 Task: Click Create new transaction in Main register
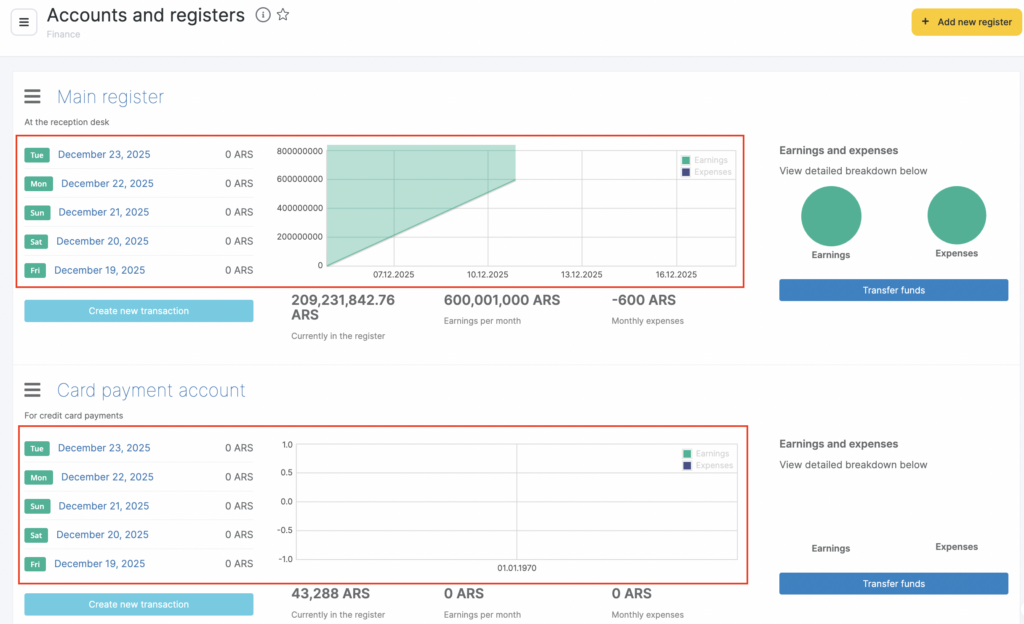coord(139,311)
